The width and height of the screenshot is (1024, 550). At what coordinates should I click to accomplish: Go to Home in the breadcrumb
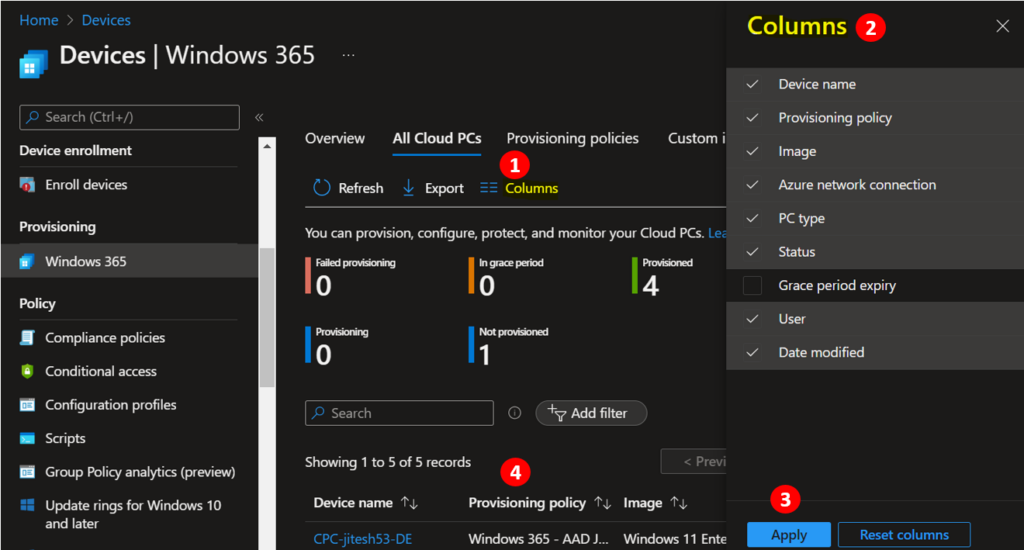(39, 20)
